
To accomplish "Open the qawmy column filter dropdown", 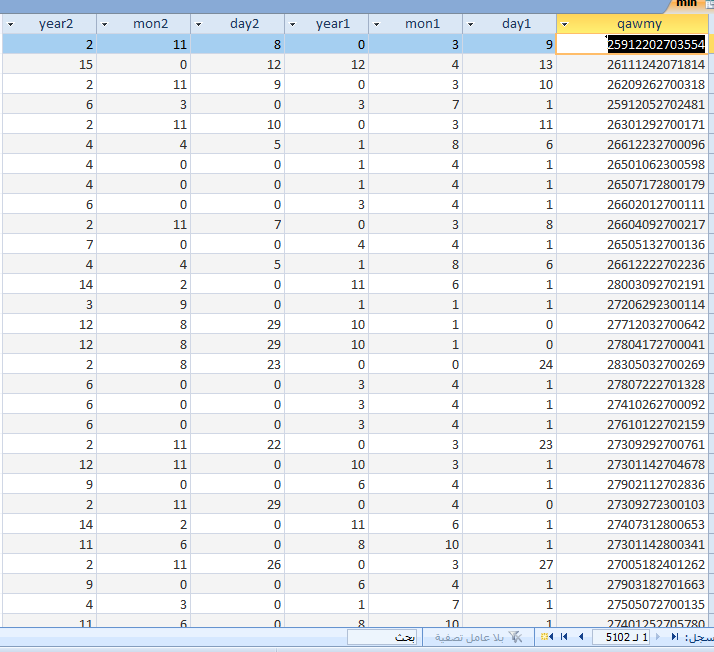I will 565,24.
